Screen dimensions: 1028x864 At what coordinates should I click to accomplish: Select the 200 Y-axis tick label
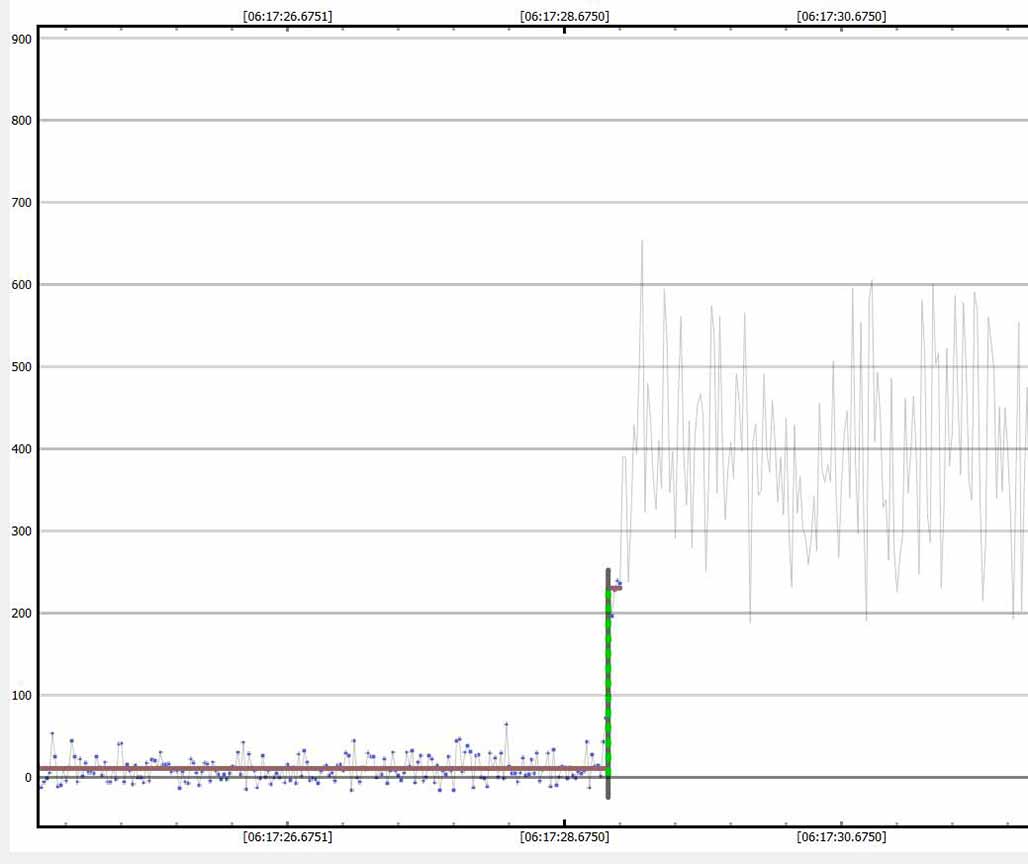coord(21,613)
